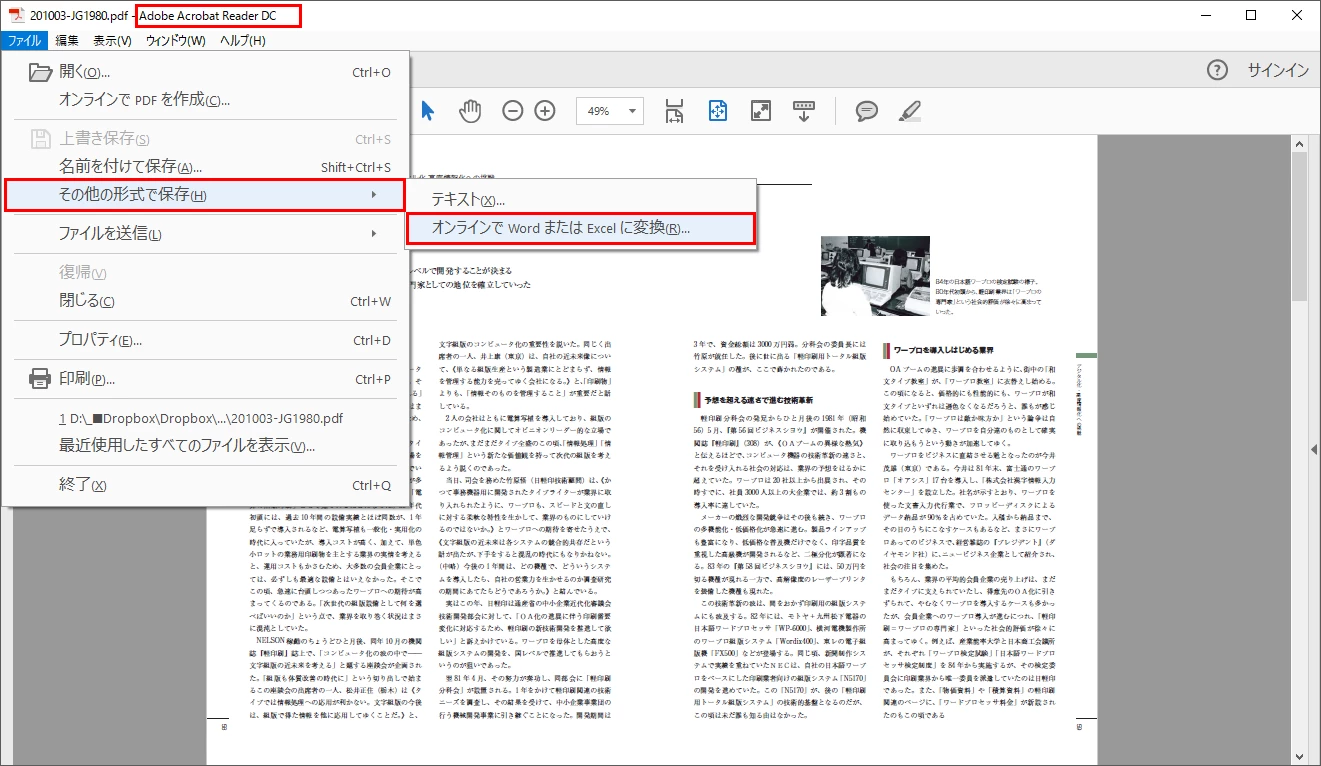Select テキスト(X)... in the submenu
Viewport: 1321px width, 766px height.
tap(580, 200)
